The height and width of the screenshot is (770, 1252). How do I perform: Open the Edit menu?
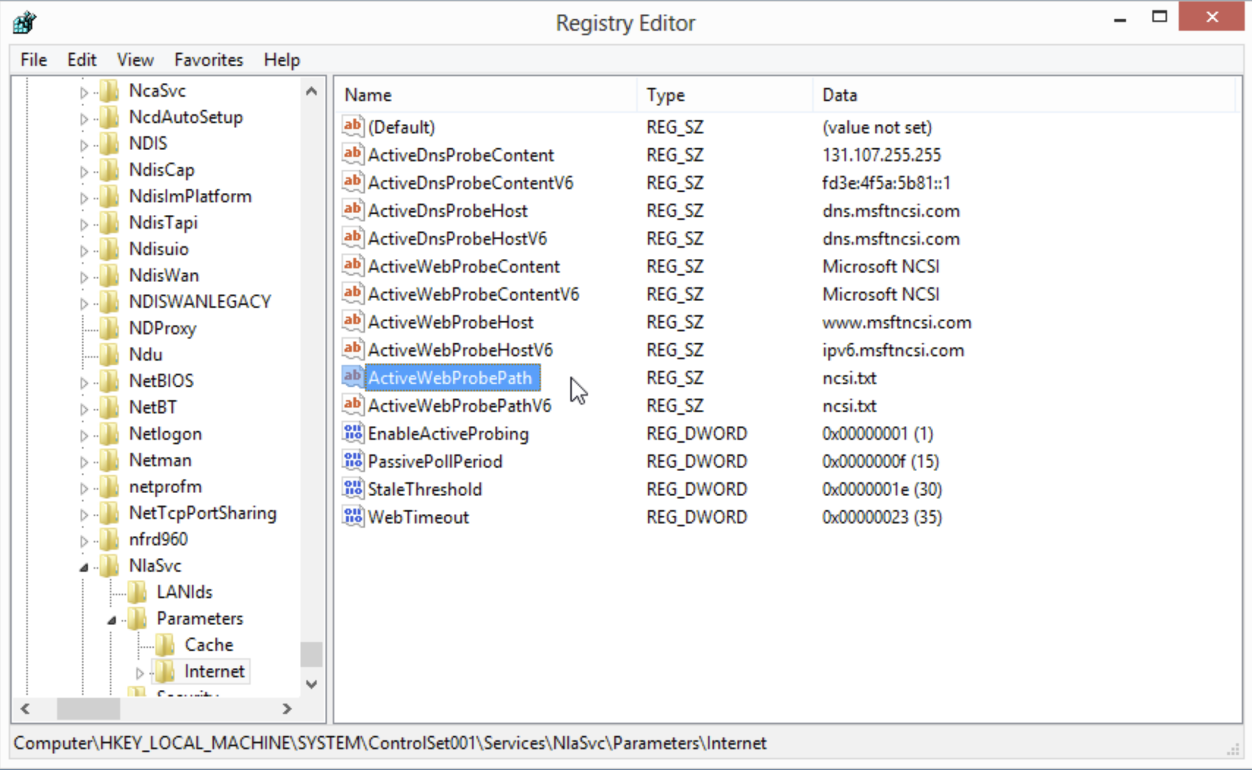coord(80,60)
